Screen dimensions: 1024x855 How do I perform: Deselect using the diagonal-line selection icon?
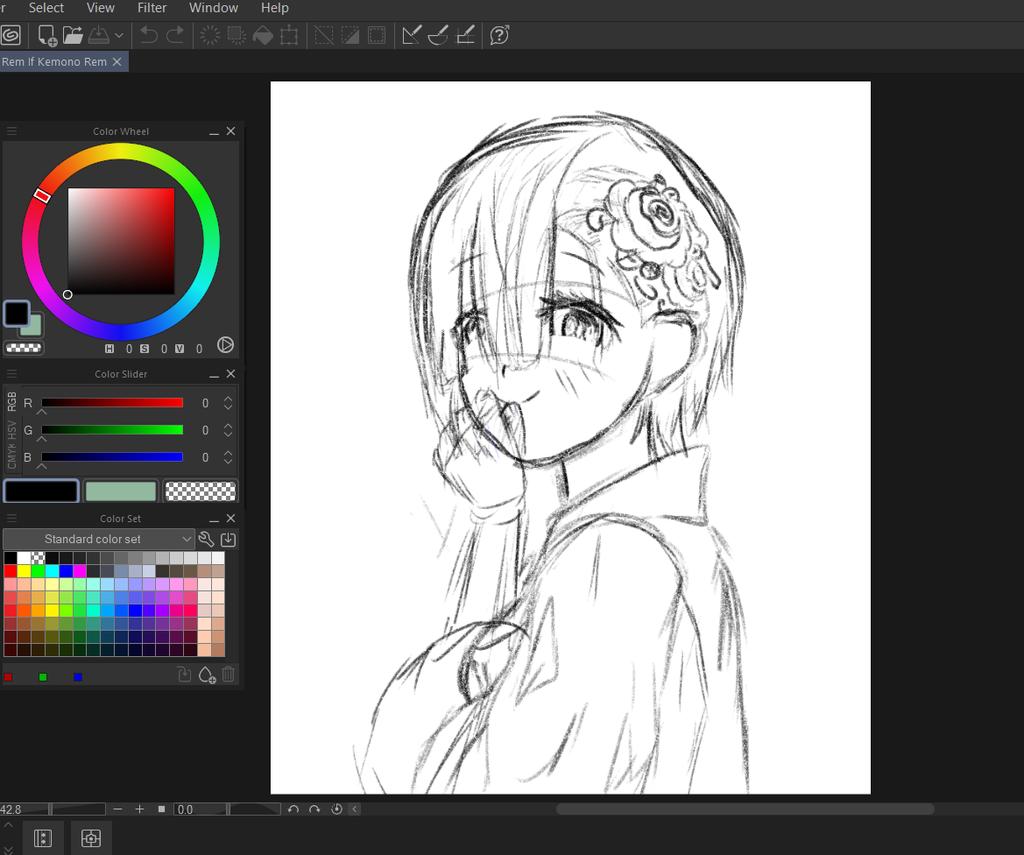point(324,35)
